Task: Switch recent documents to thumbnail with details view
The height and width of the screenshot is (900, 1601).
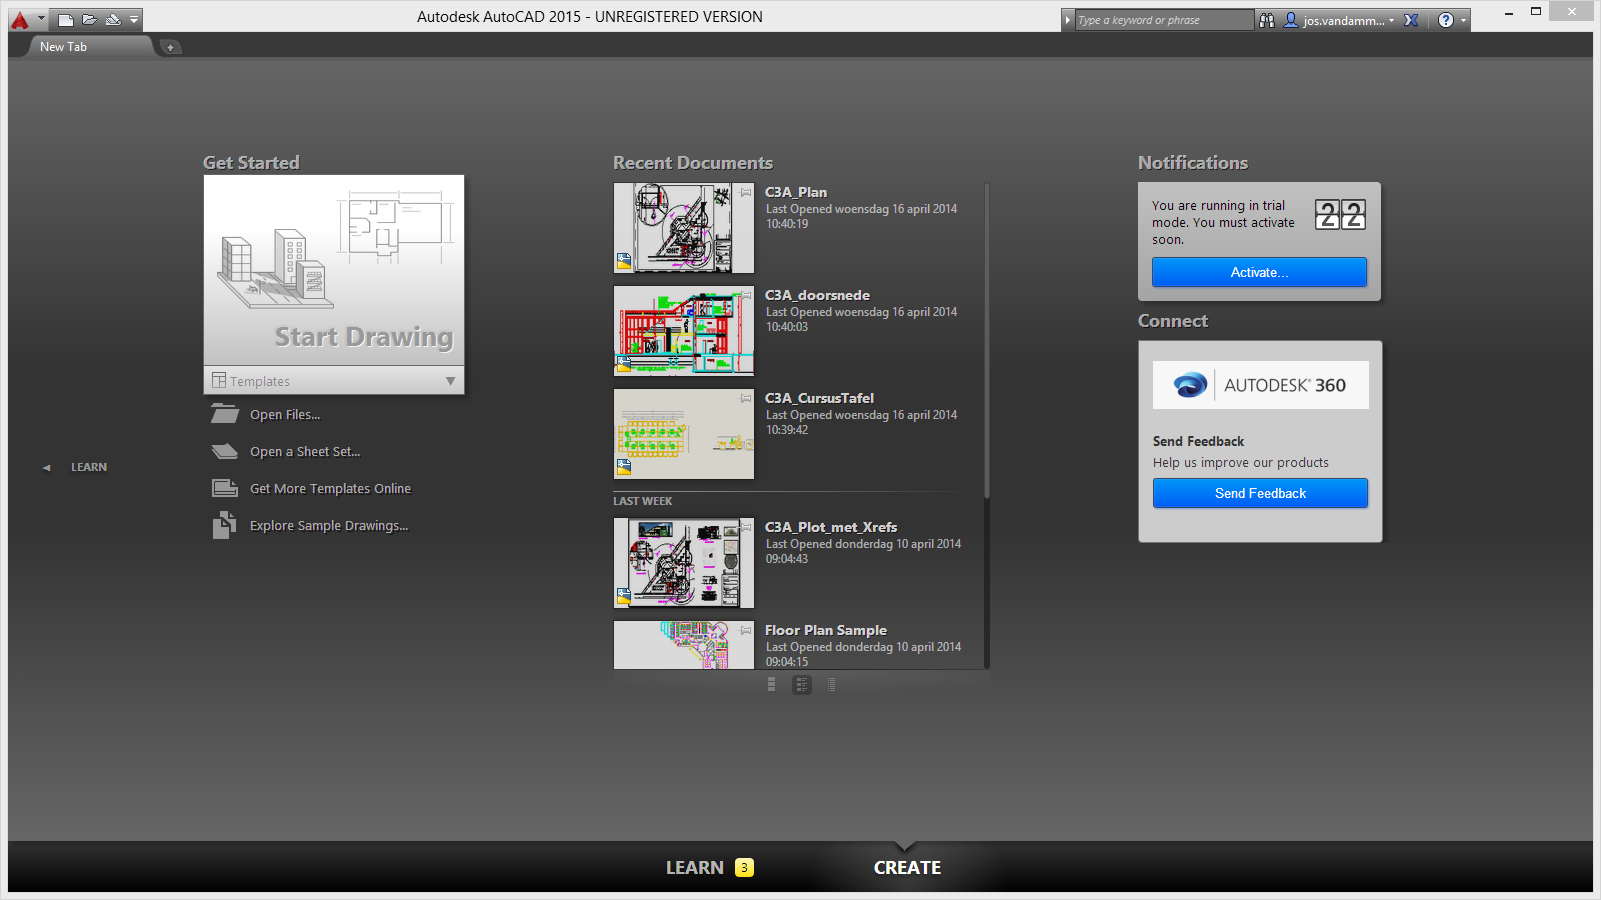Action: [801, 685]
